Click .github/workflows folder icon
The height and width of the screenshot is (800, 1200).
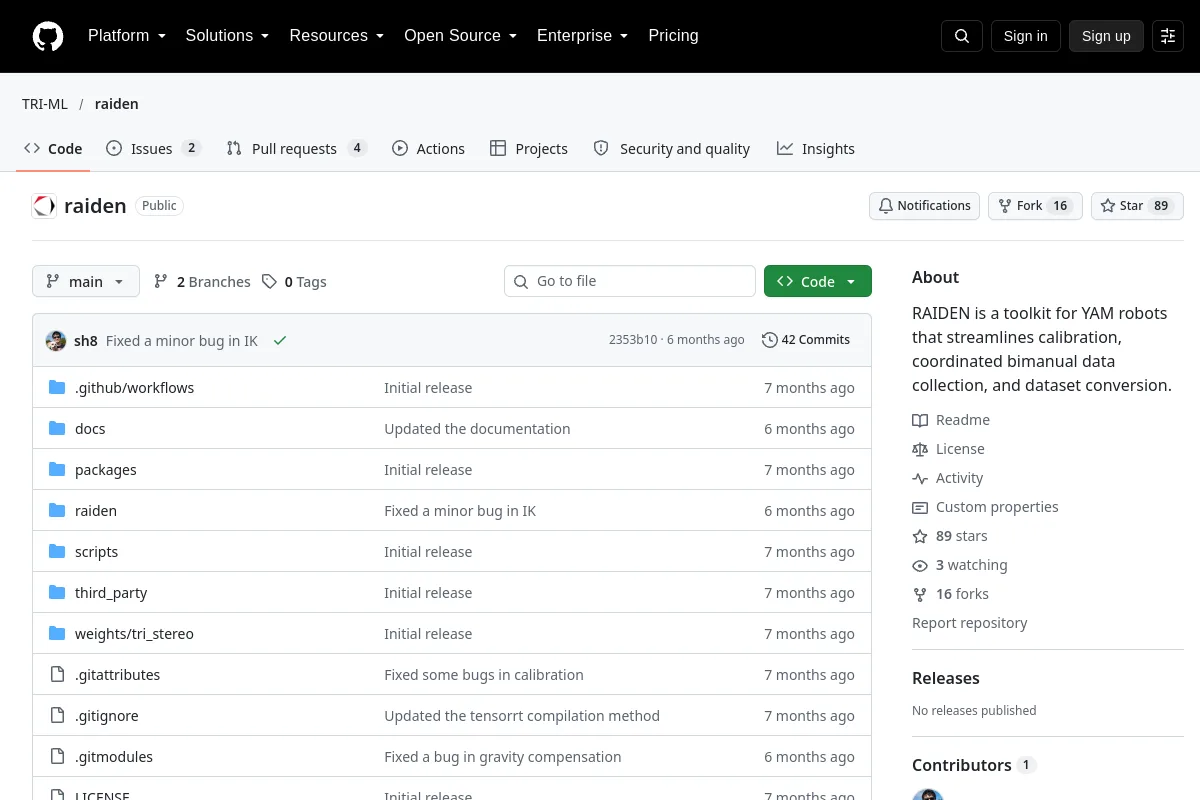pyautogui.click(x=57, y=387)
